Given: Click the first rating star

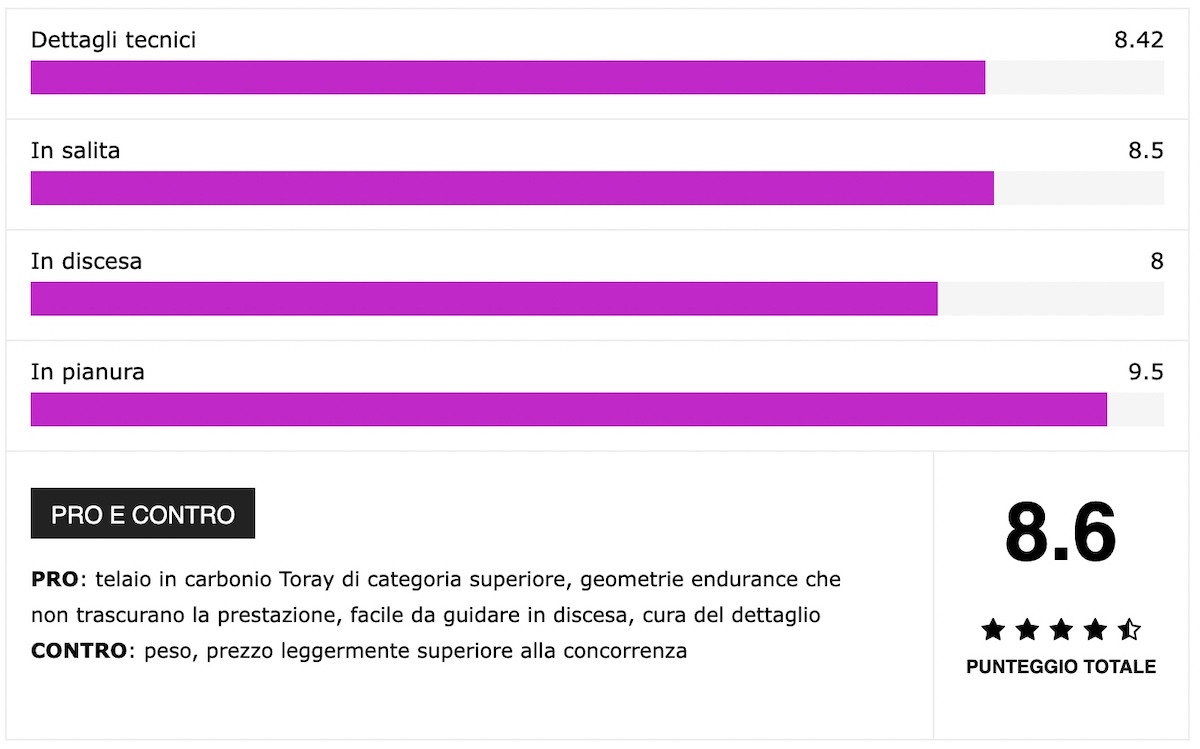Looking at the screenshot, I should [x=993, y=630].
